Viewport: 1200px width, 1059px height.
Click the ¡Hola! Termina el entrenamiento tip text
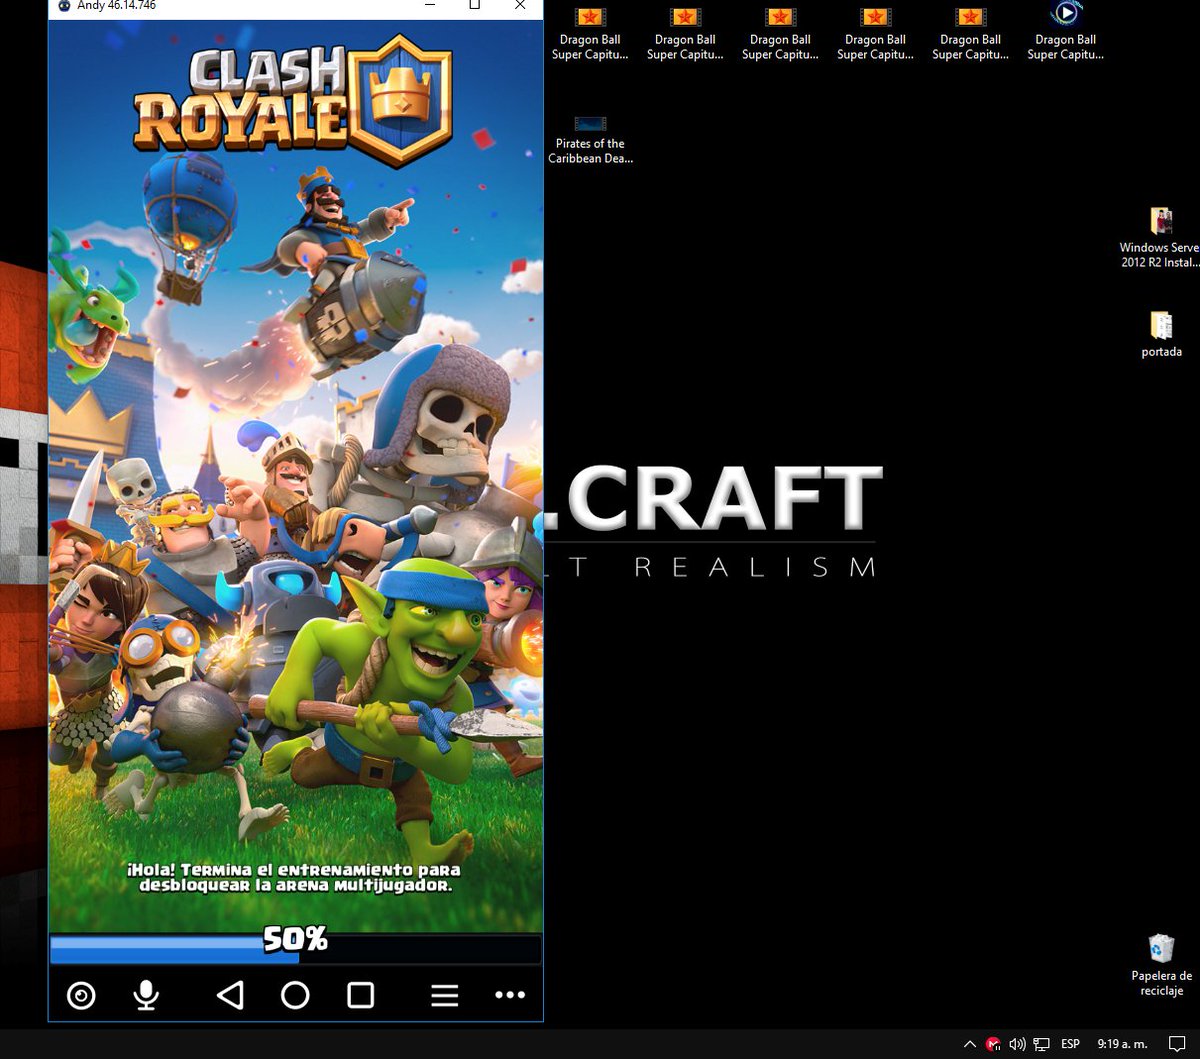coord(295,878)
